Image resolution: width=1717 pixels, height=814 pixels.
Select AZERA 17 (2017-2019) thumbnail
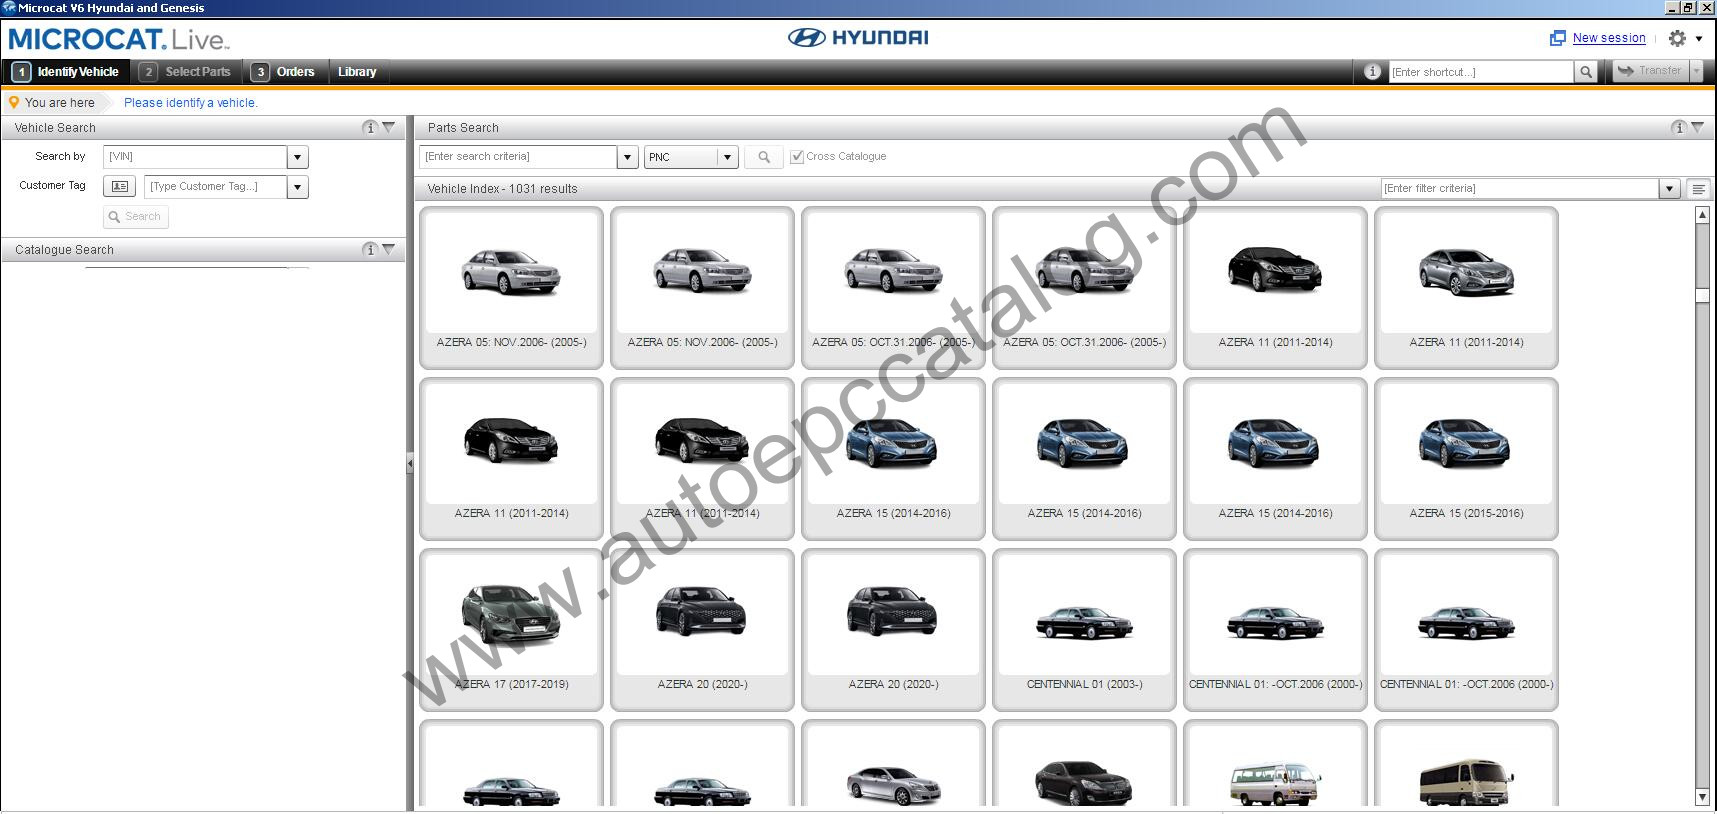tap(511, 630)
